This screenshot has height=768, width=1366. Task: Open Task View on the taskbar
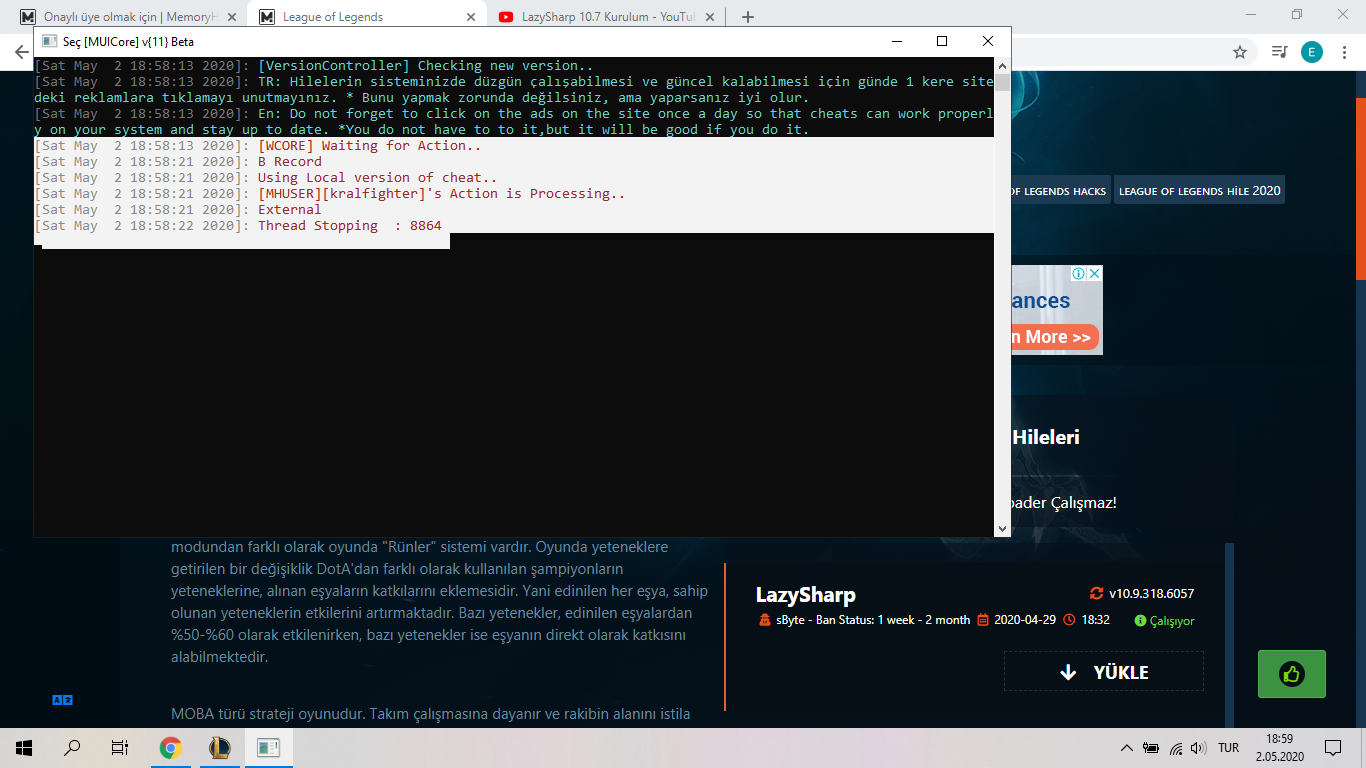pyautogui.click(x=120, y=747)
